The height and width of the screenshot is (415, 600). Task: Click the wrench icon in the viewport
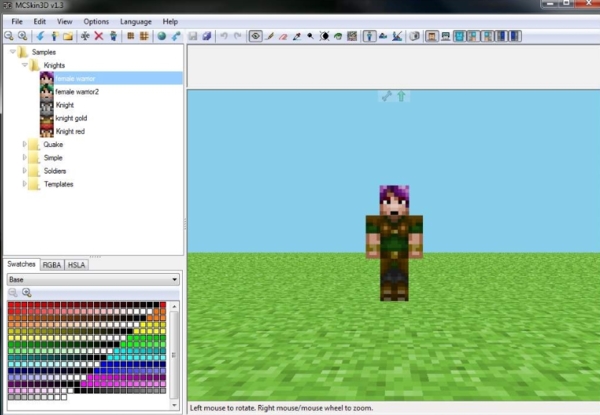(386, 96)
